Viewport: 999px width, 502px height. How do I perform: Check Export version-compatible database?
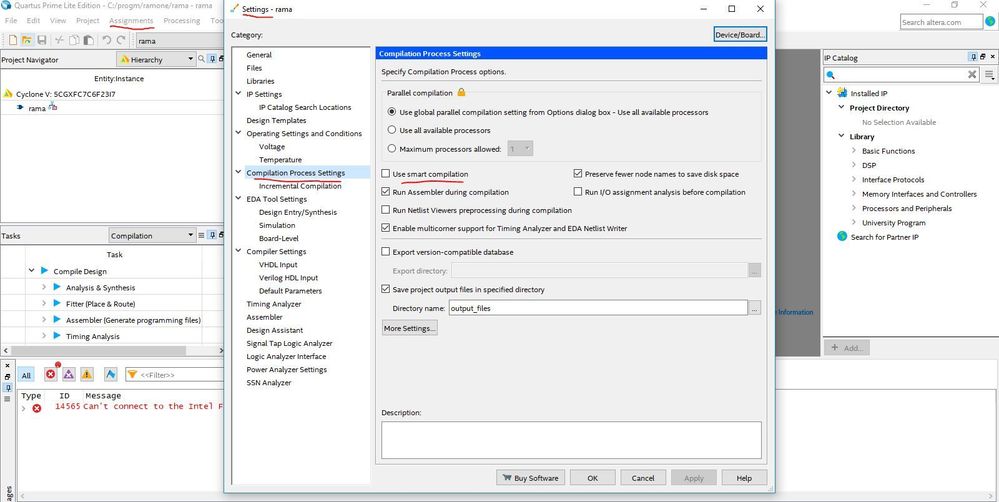pyautogui.click(x=385, y=252)
